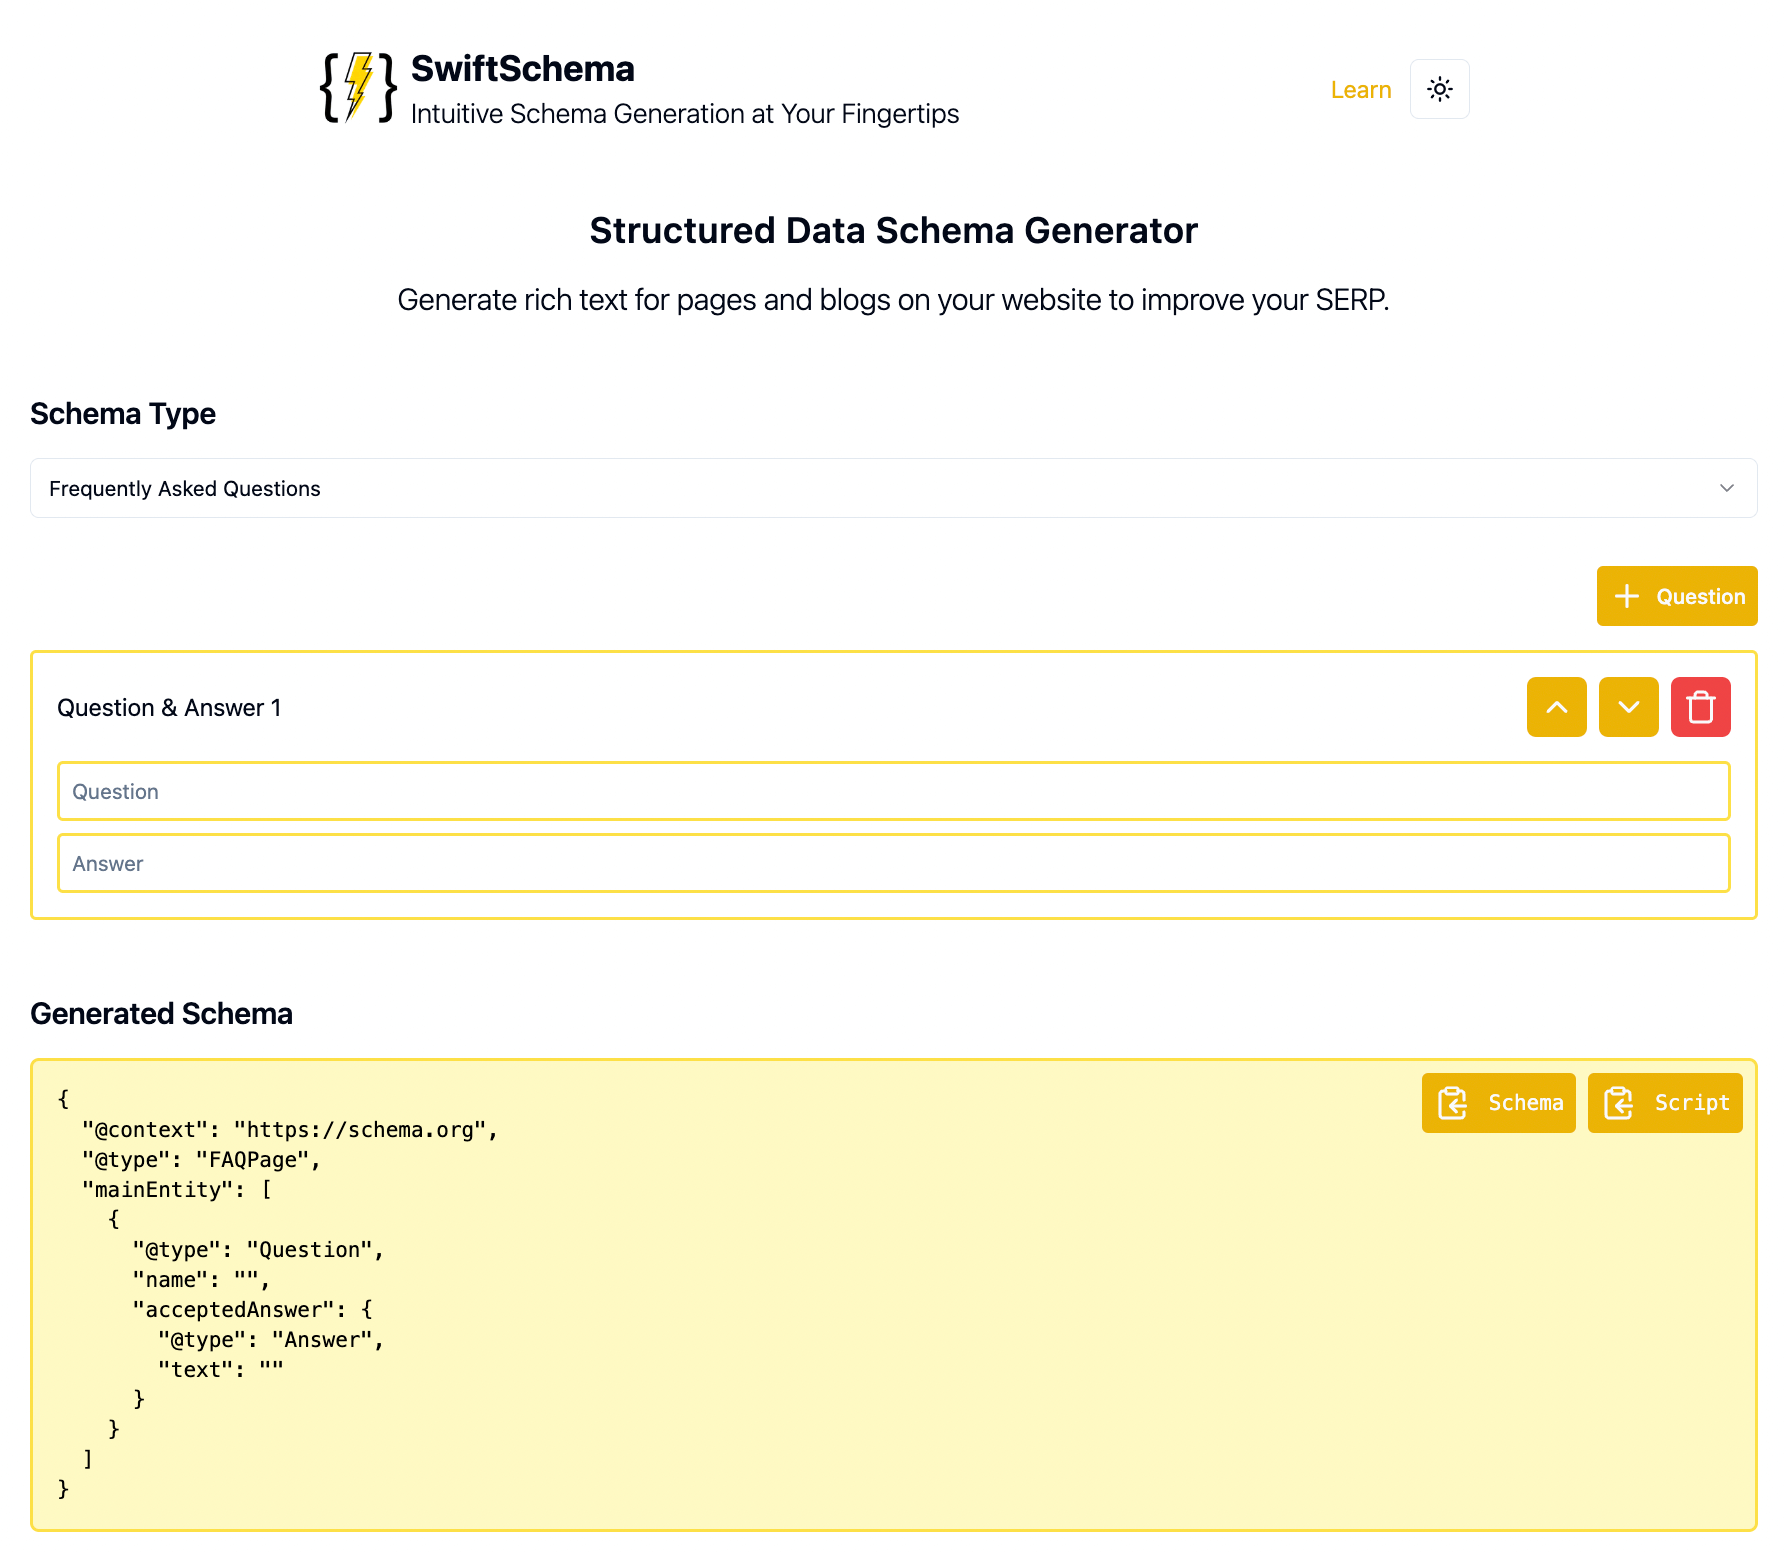The image size is (1786, 1552).
Task: Click the Structured Data Schema Generator heading
Action: 893,231
